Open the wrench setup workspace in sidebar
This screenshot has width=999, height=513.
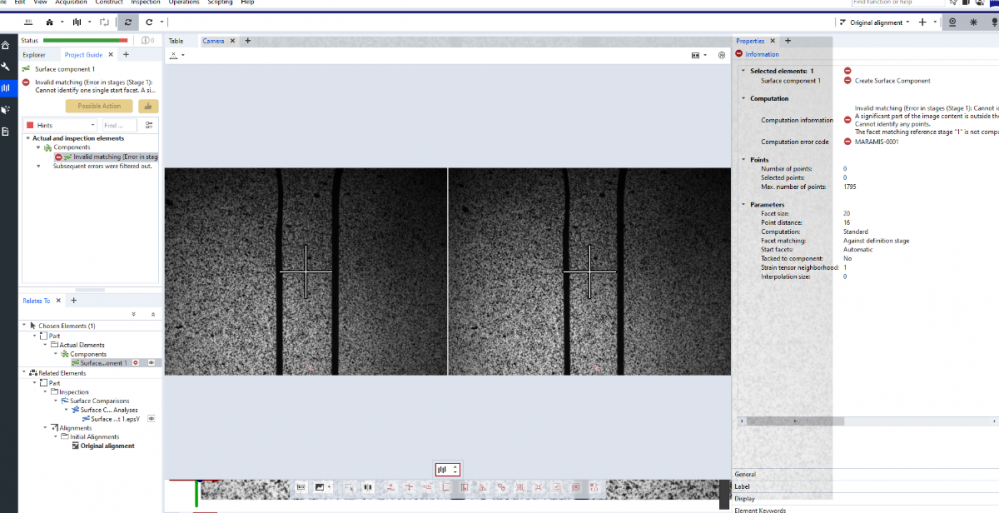tap(6, 66)
